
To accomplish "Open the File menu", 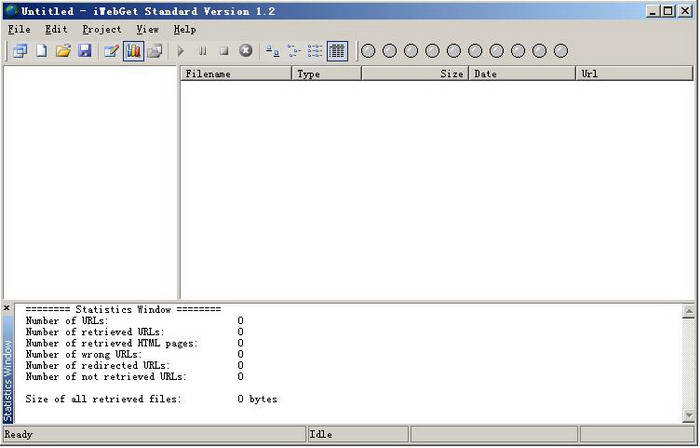I will click(19, 29).
